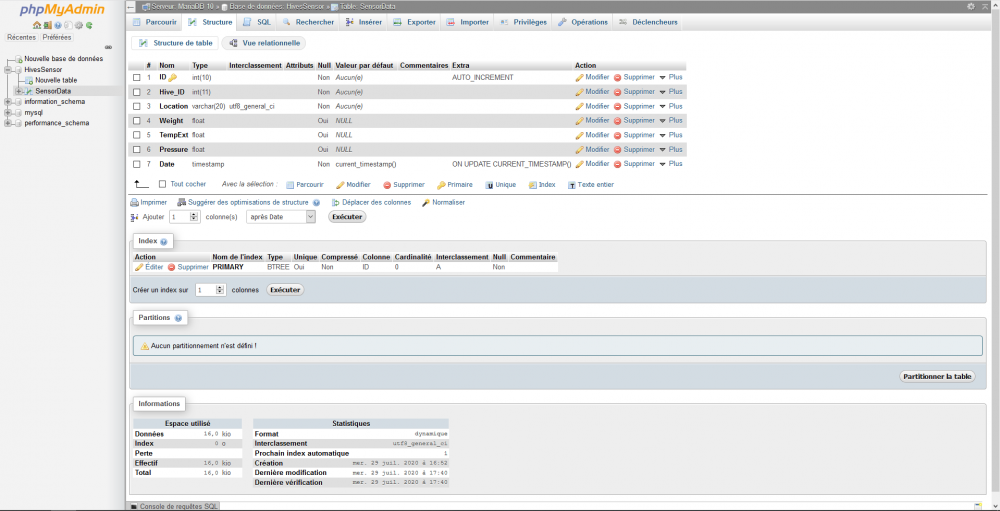The width and height of the screenshot is (1000, 511).
Task: Enable the Tout cocher checkbox
Action: pos(163,184)
